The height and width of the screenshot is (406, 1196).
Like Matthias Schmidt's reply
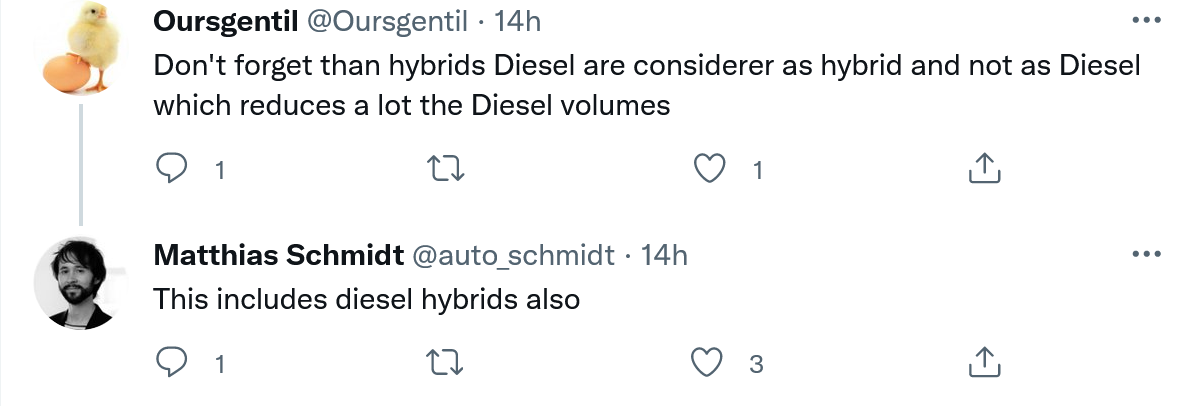point(710,361)
